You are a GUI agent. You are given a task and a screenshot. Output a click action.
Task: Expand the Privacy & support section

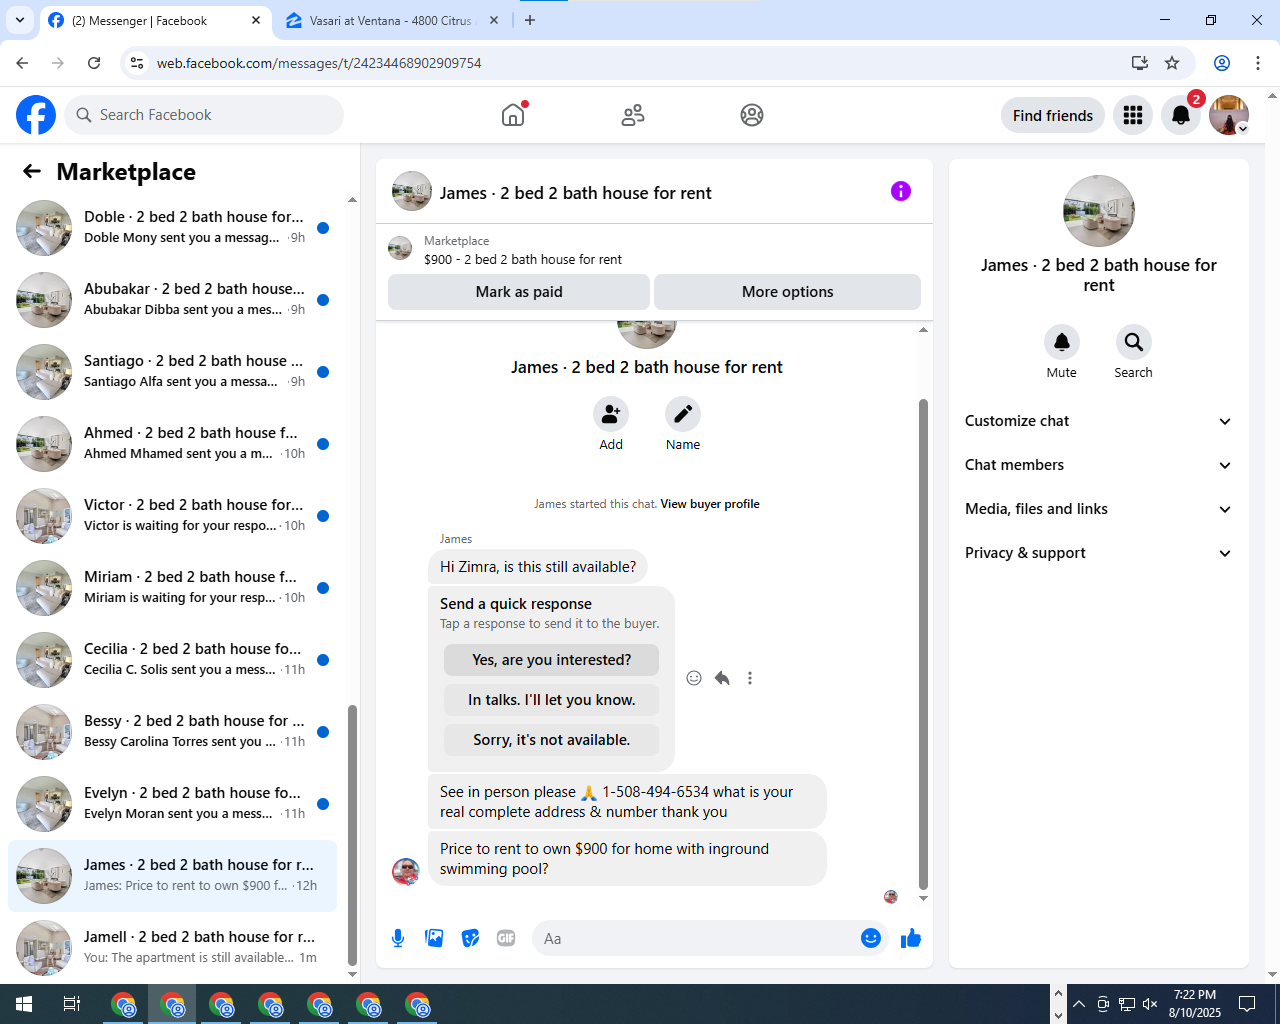point(1099,553)
